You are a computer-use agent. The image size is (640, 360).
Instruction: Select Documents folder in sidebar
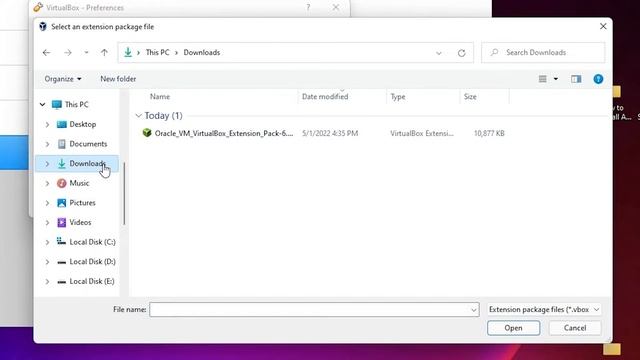coord(88,144)
